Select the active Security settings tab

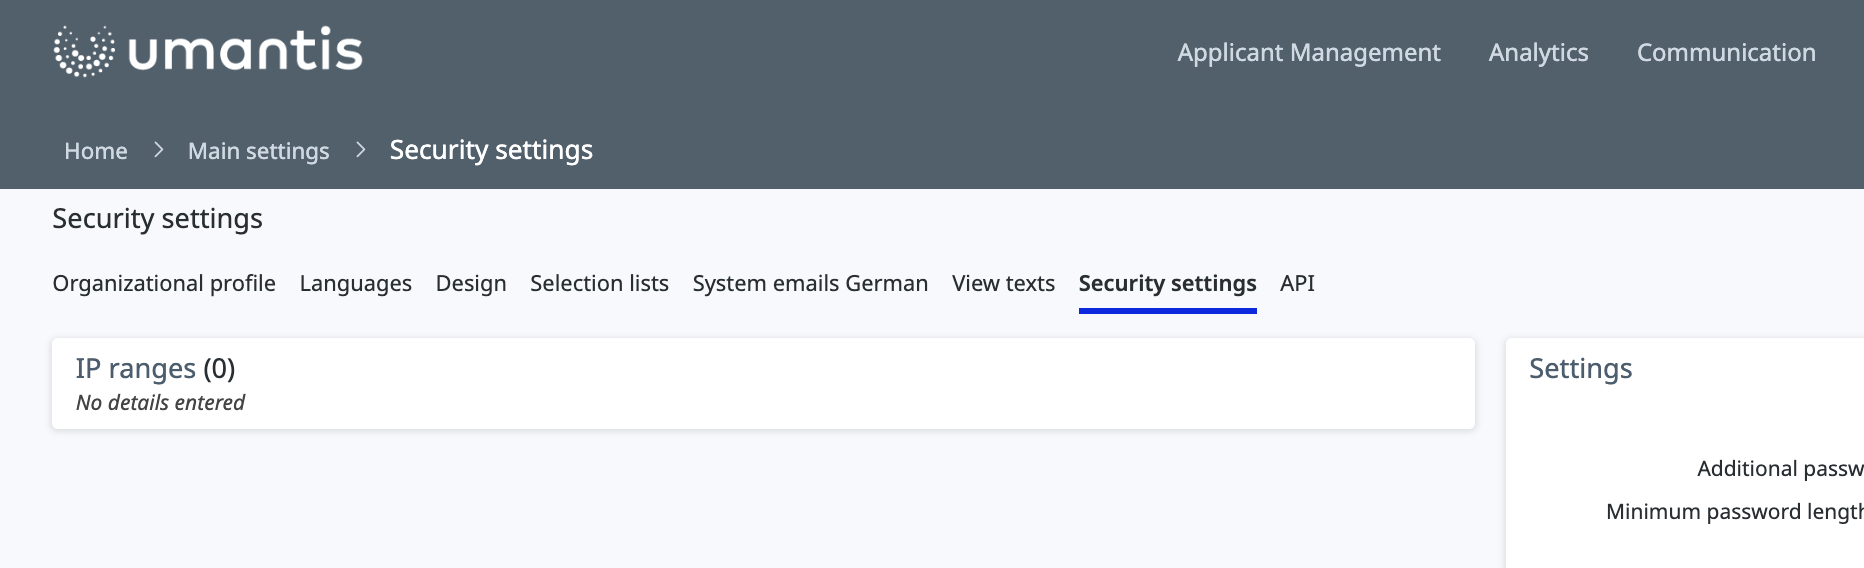1167,283
